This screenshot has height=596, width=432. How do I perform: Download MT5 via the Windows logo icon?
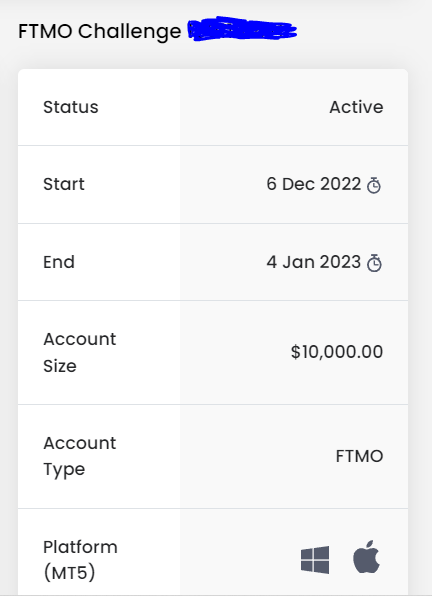click(315, 560)
